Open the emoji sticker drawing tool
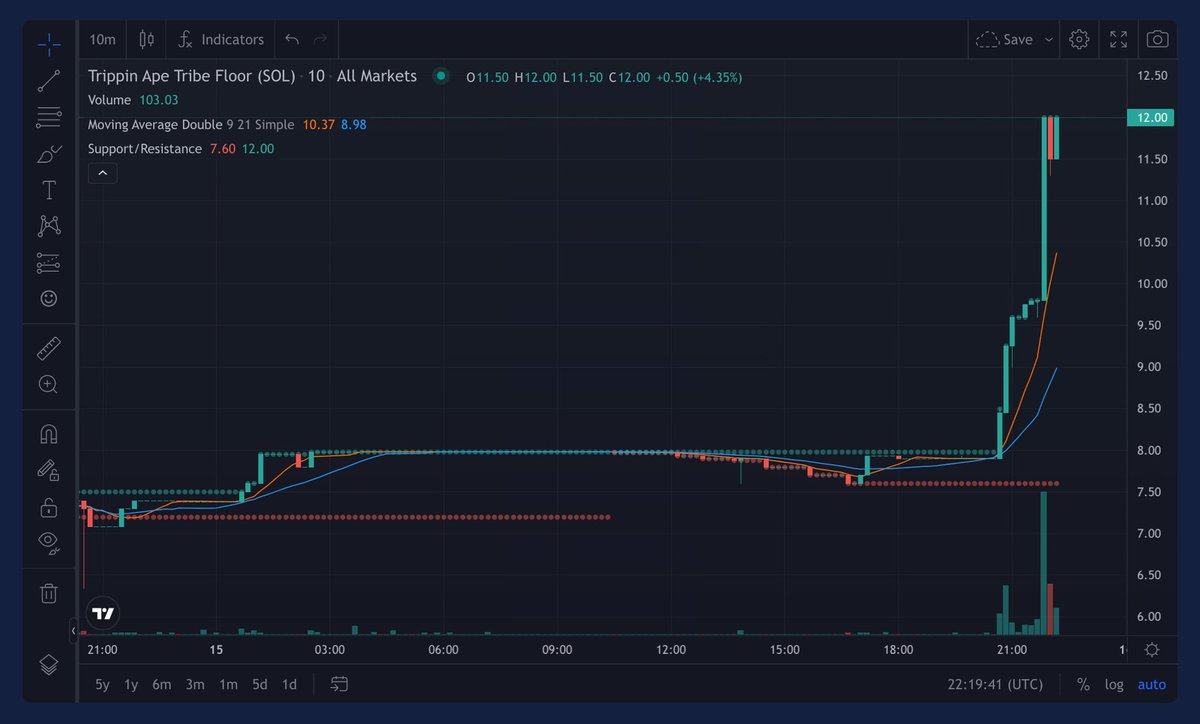The width and height of the screenshot is (1200, 724). coord(48,298)
